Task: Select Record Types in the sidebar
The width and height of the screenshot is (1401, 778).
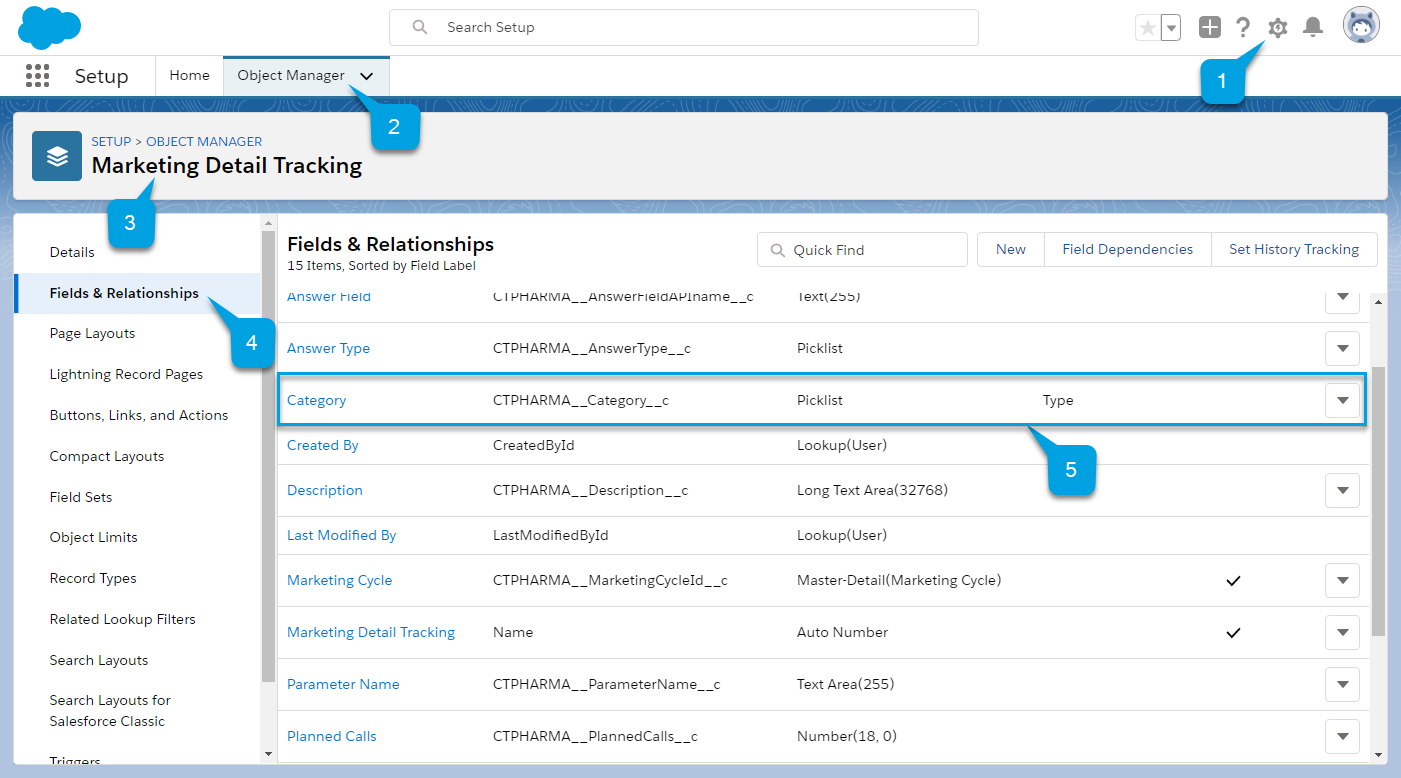Action: tap(93, 579)
